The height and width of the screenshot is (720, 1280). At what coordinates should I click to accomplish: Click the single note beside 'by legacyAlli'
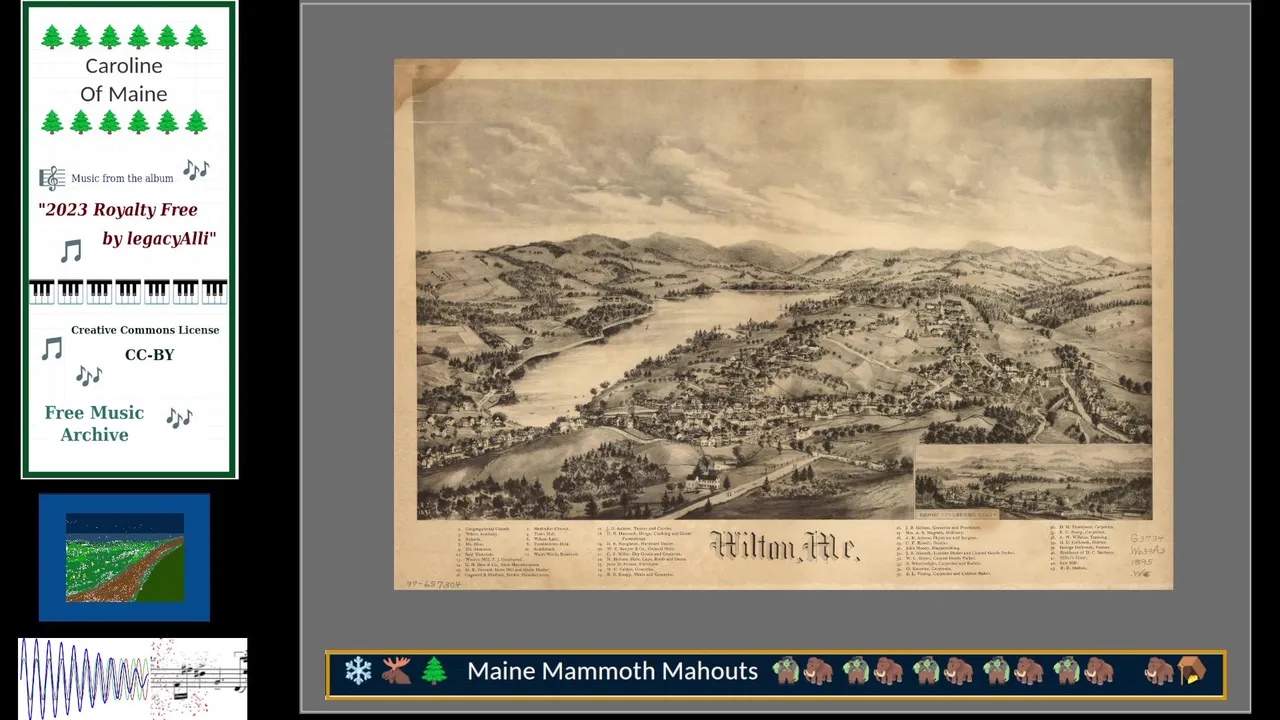[70, 250]
